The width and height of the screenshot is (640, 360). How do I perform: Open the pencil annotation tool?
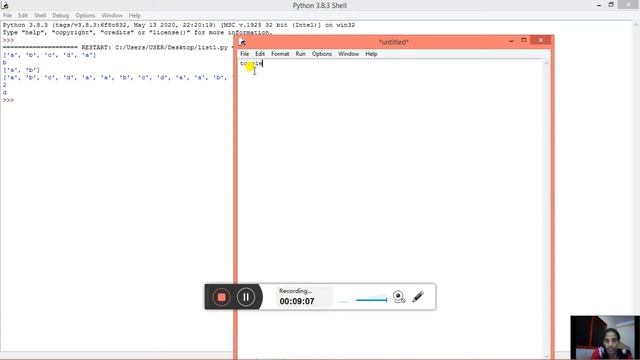[418, 297]
